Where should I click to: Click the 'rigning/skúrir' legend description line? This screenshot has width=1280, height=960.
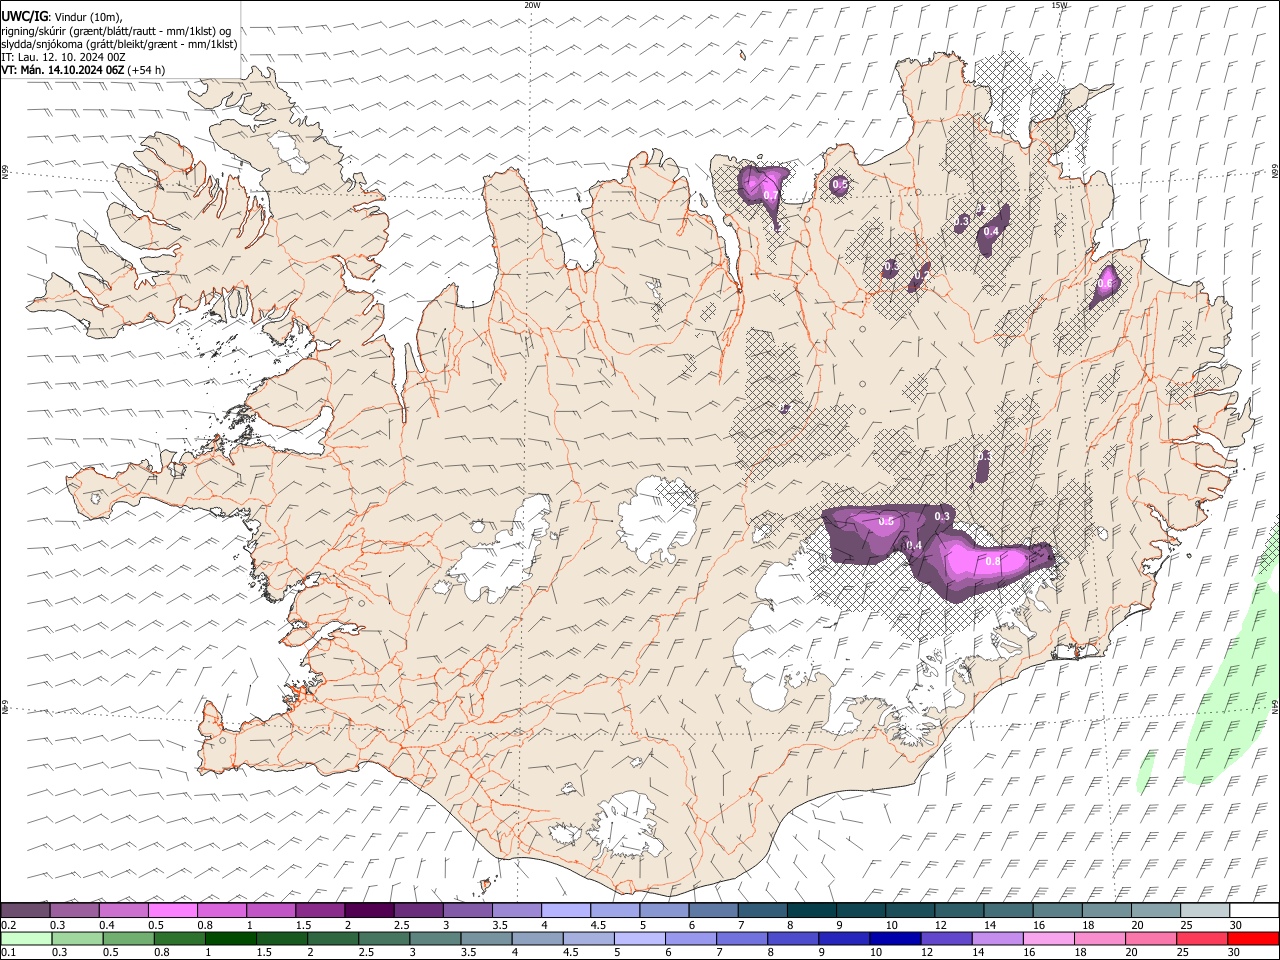click(x=116, y=30)
